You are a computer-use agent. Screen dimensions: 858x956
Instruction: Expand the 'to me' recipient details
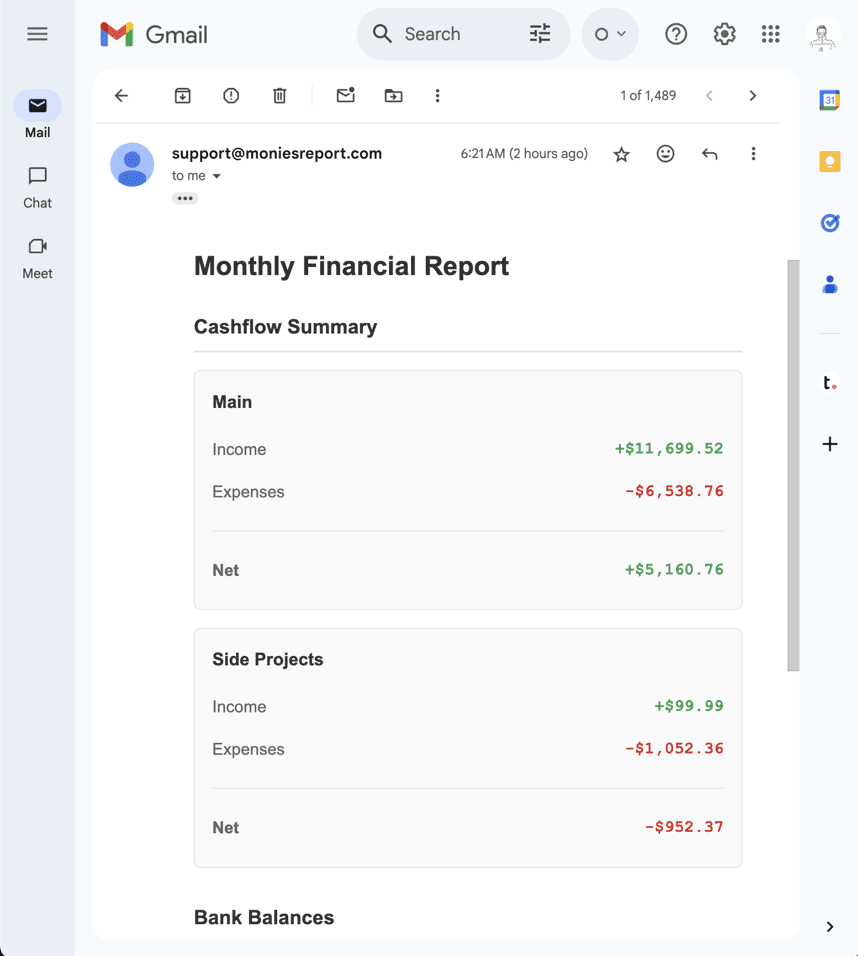(216, 176)
